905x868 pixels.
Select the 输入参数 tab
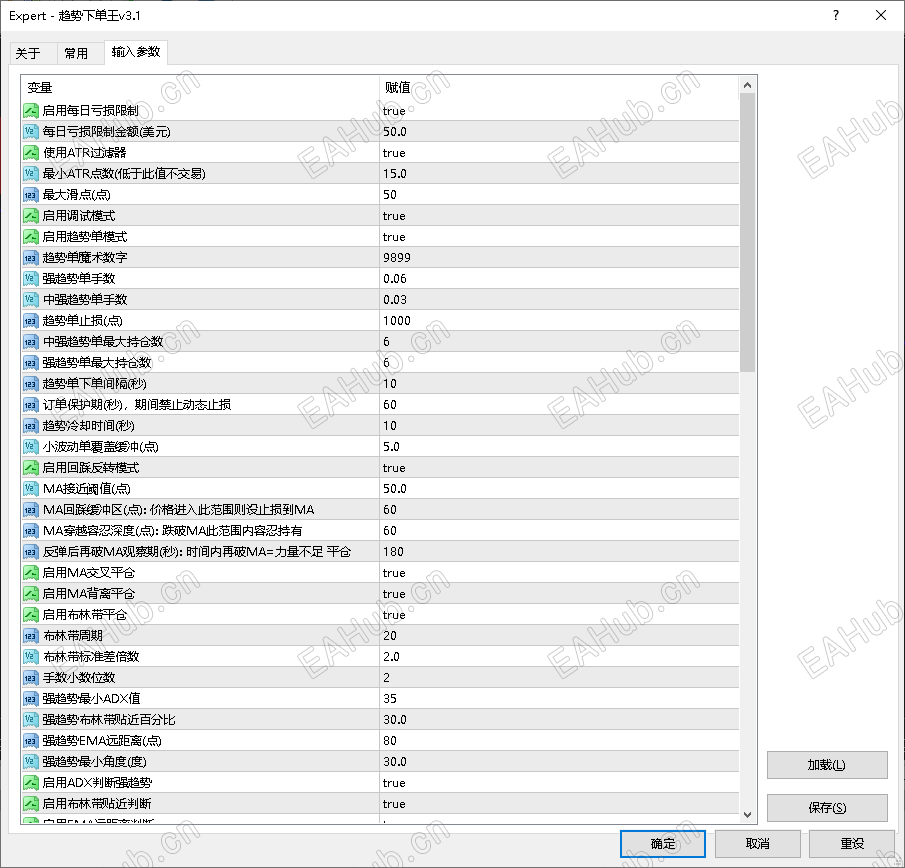tap(136, 52)
